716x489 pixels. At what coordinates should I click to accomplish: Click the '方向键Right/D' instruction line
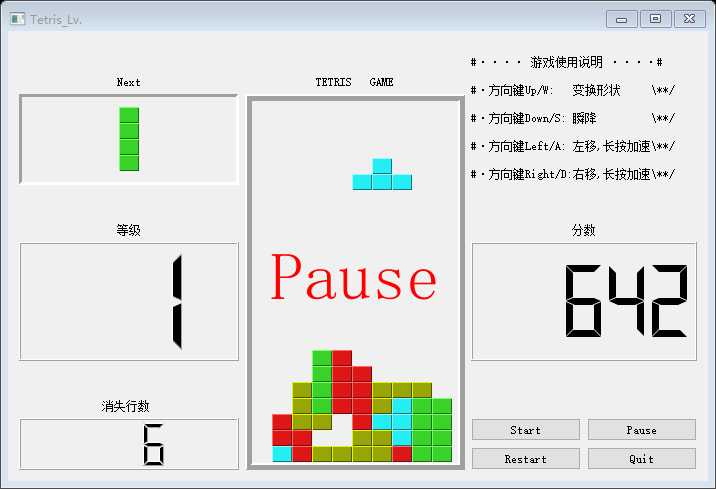(573, 174)
